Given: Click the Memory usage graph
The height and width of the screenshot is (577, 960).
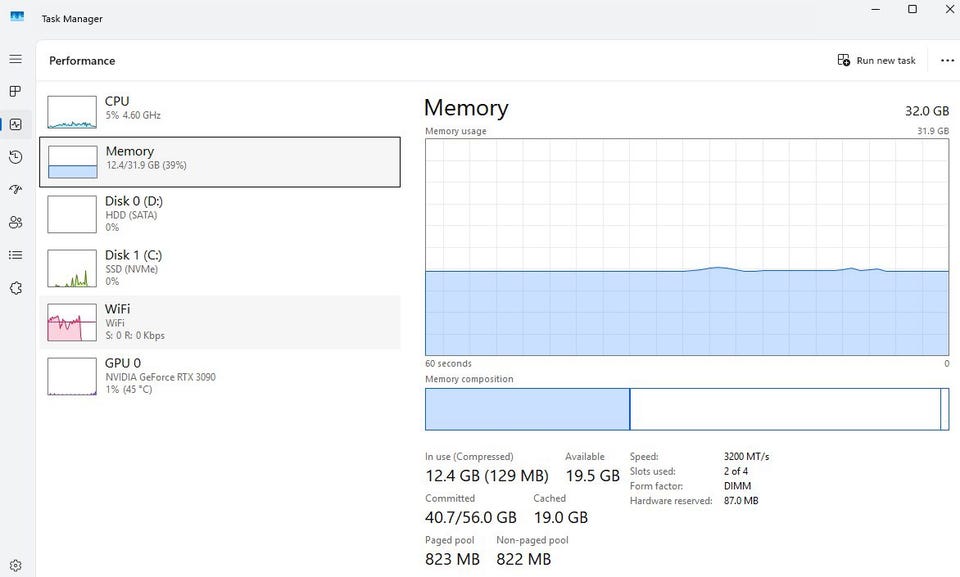Looking at the screenshot, I should (x=687, y=247).
